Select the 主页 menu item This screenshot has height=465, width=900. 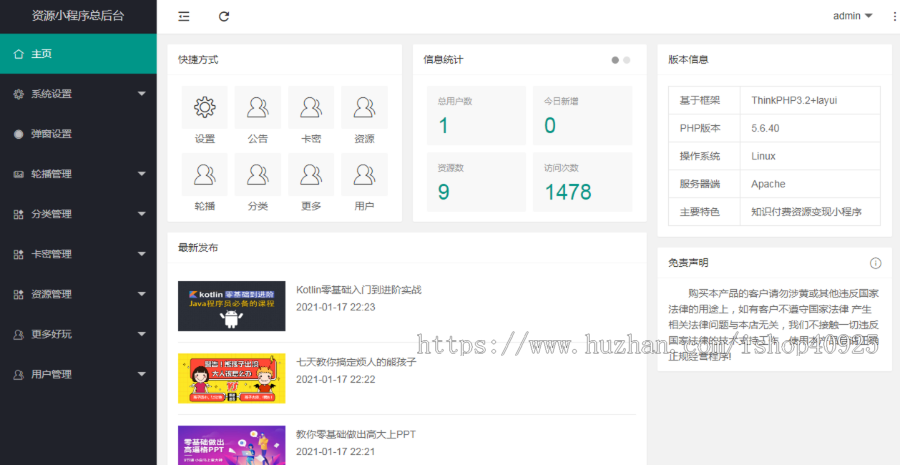pyautogui.click(x=78, y=54)
